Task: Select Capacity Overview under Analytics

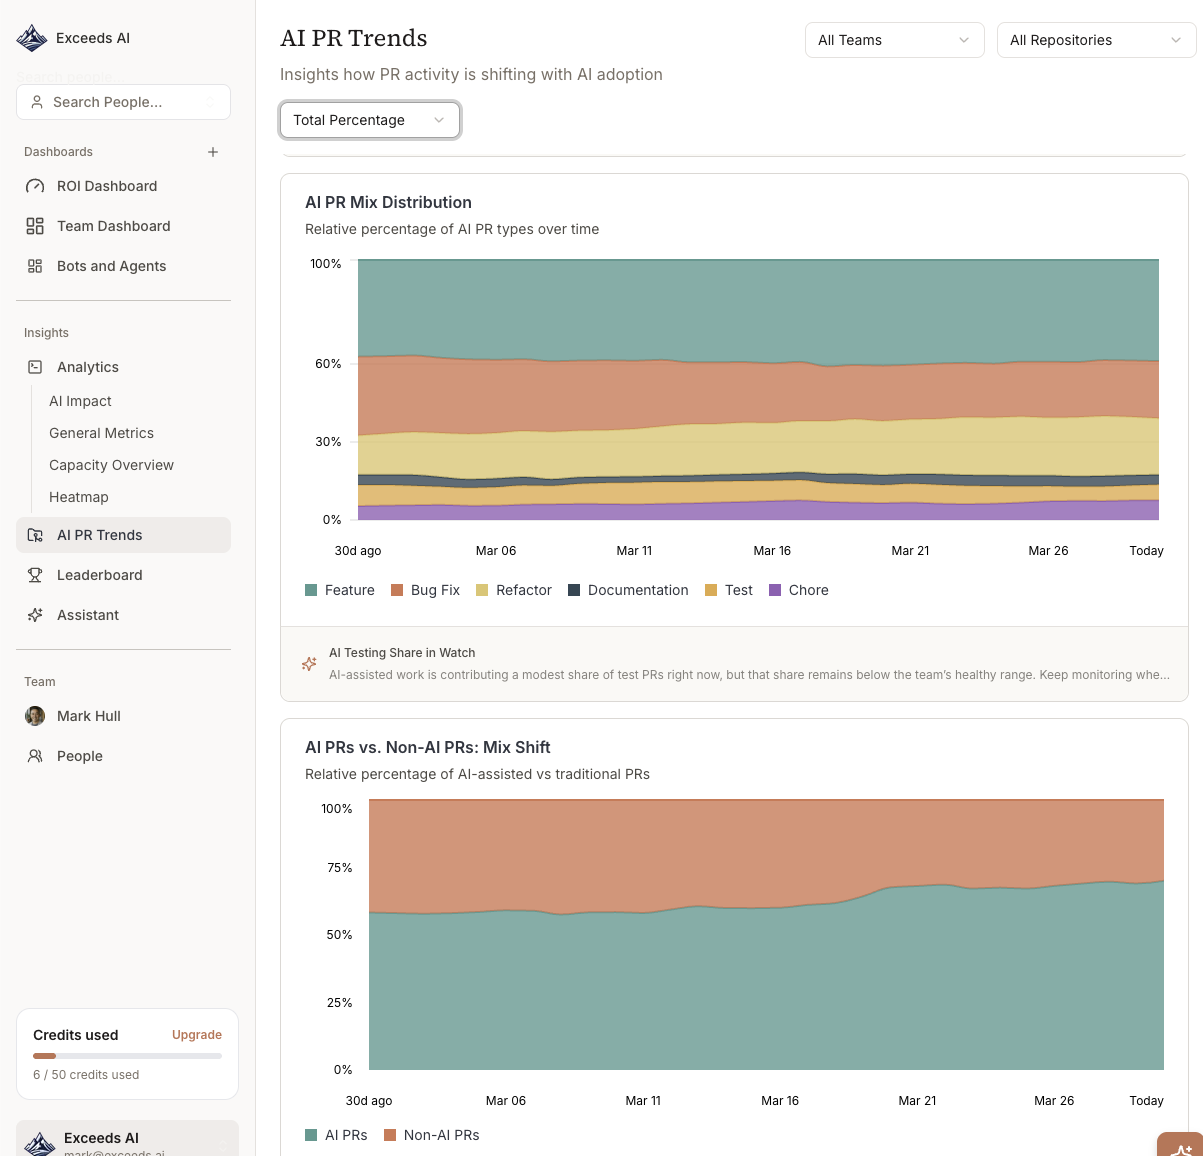Action: [111, 465]
